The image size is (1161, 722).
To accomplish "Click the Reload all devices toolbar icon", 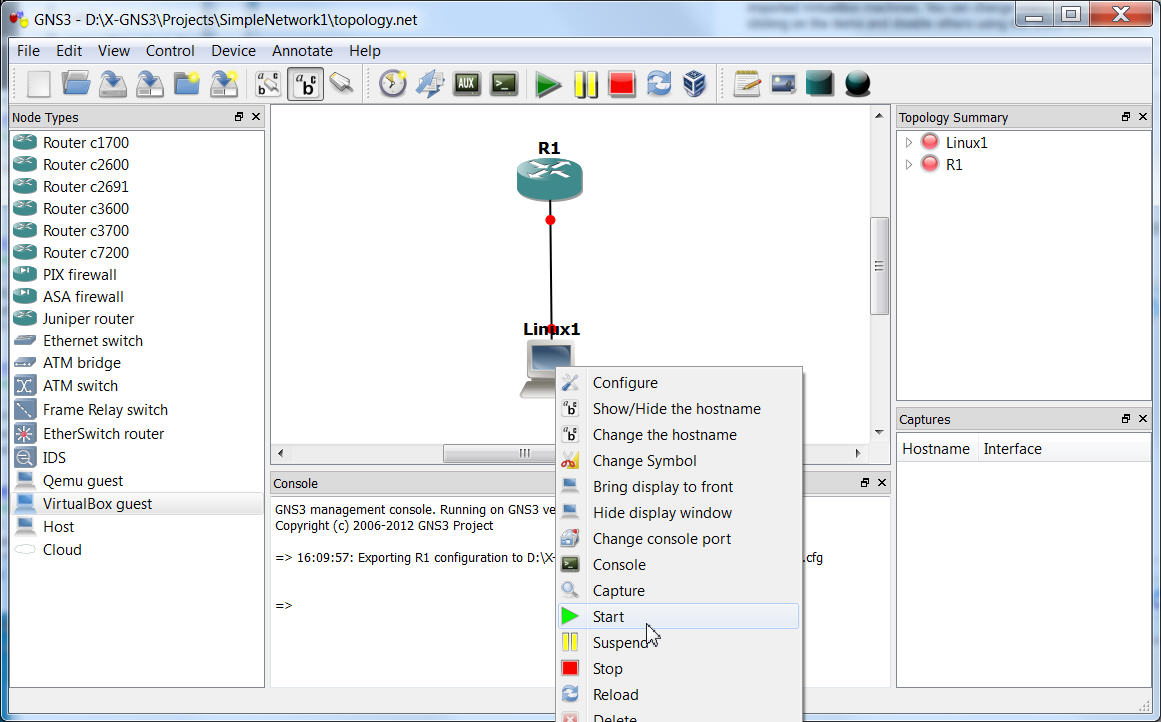I will 658,84.
